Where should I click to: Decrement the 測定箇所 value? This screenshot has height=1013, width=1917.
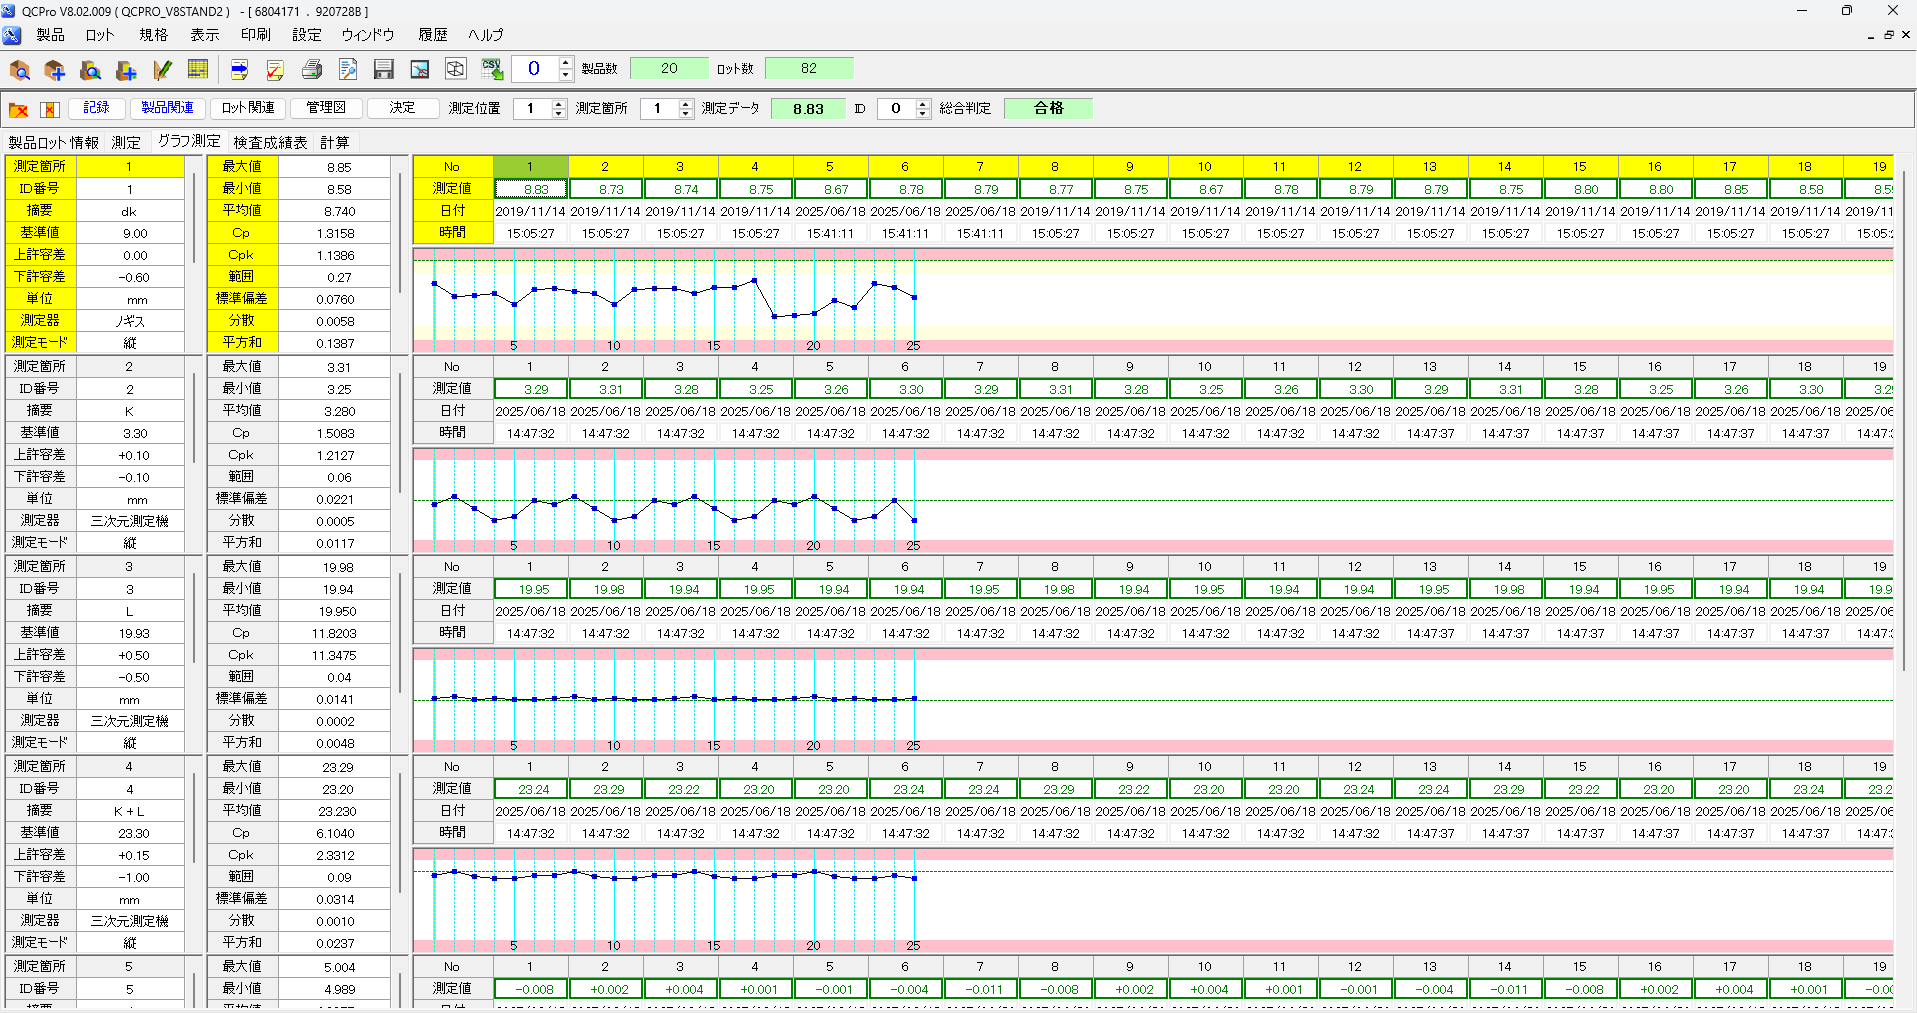686,113
